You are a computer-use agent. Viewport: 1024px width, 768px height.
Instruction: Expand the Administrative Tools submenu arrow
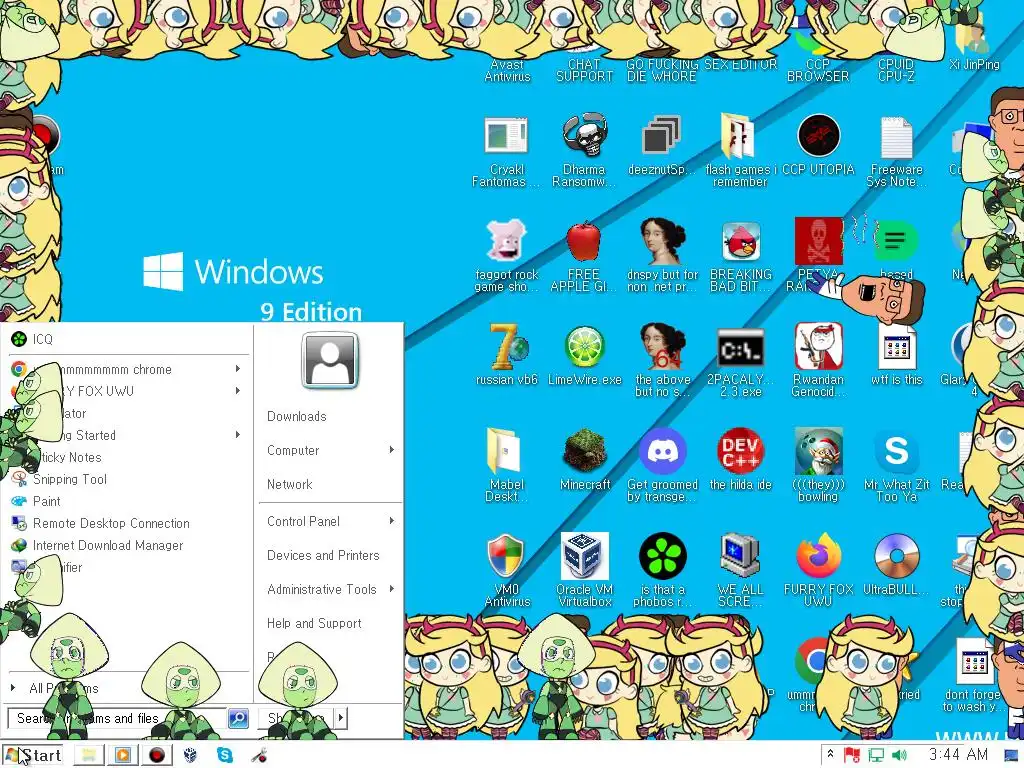click(x=392, y=589)
